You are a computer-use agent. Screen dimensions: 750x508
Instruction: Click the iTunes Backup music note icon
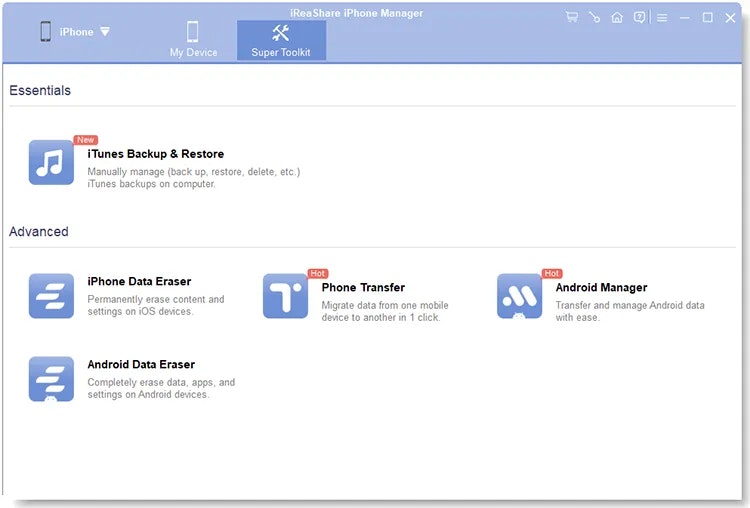[51, 162]
